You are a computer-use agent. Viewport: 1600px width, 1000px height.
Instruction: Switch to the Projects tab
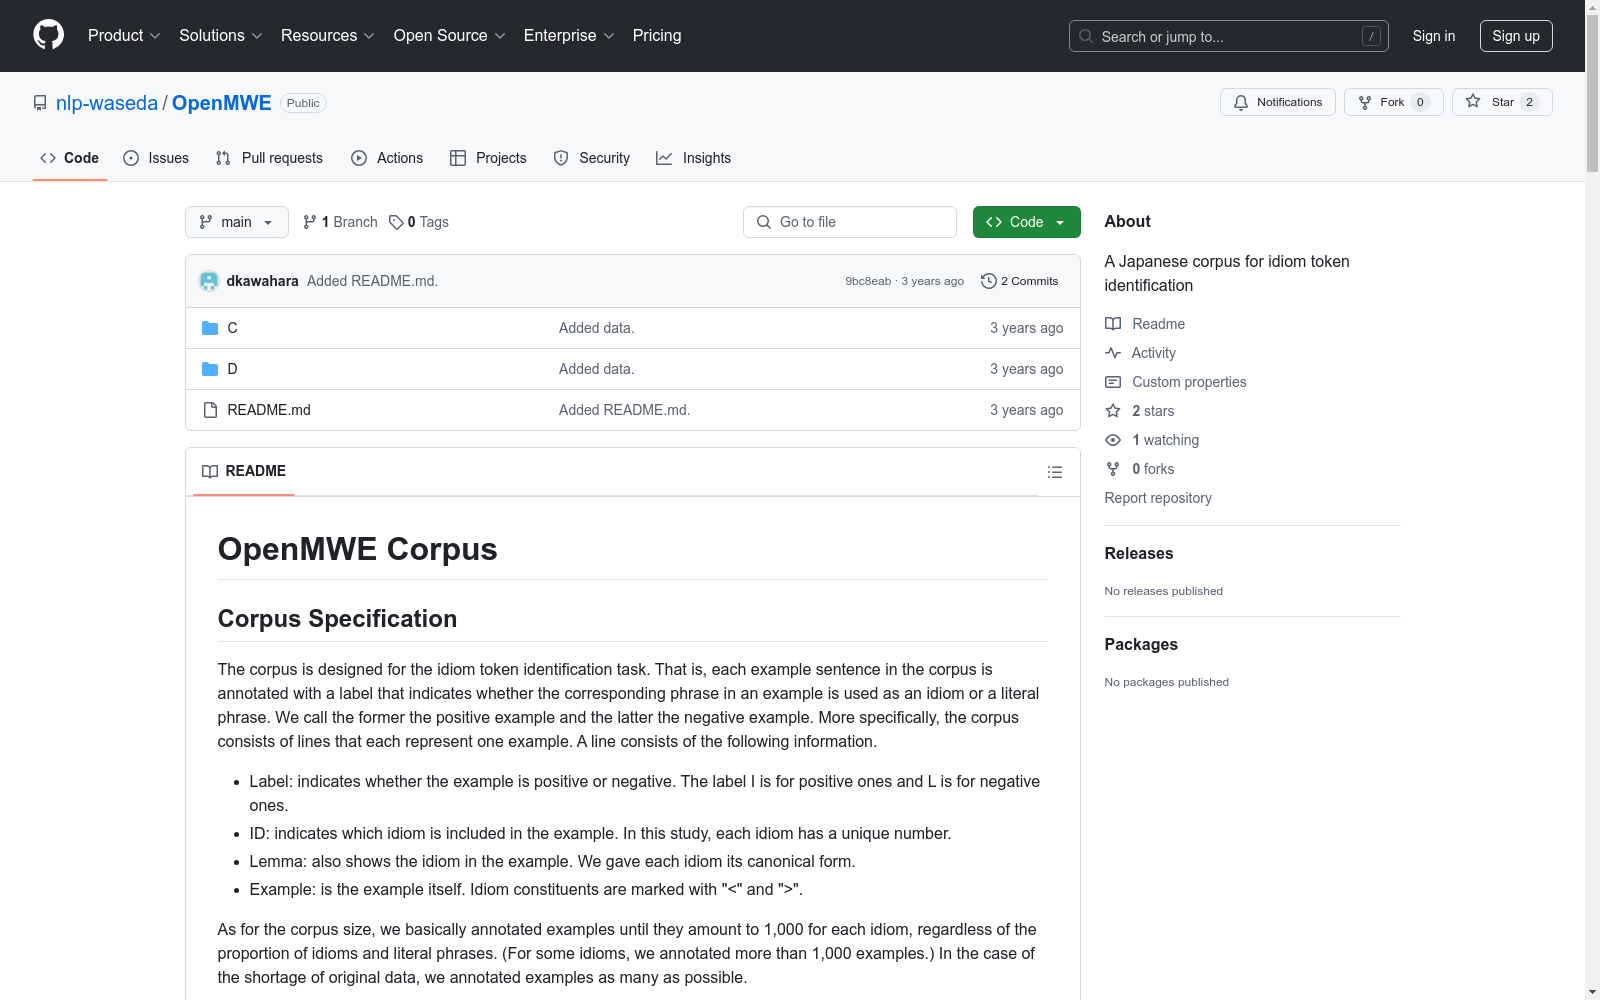pos(488,158)
